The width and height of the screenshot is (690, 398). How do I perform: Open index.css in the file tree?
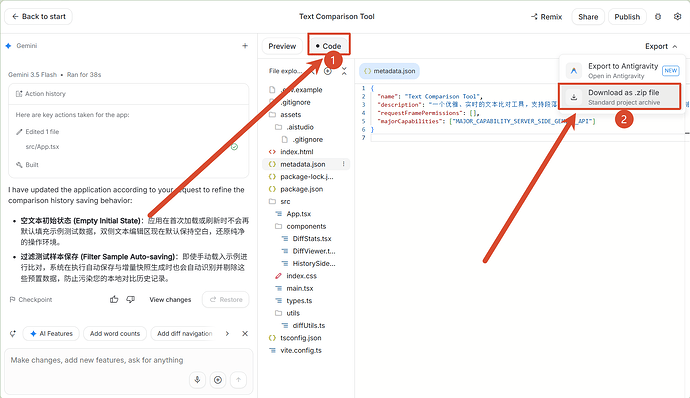coord(301,276)
